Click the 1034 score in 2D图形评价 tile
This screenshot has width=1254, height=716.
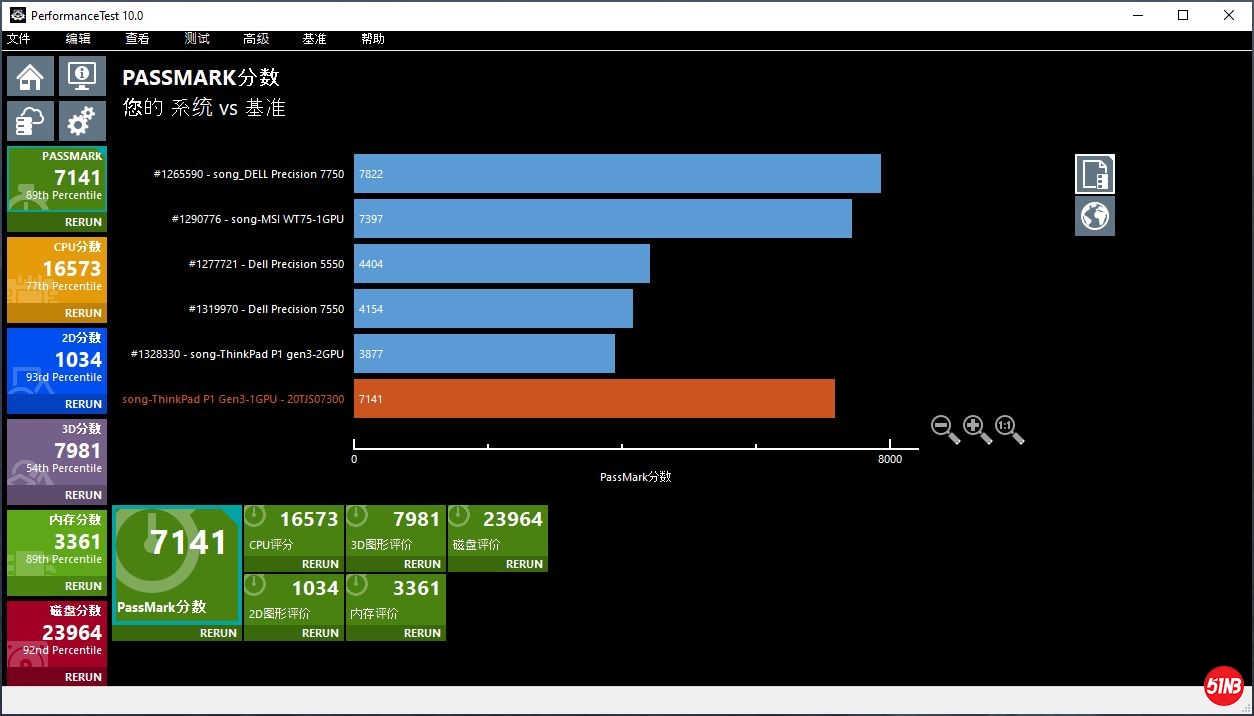(315, 588)
